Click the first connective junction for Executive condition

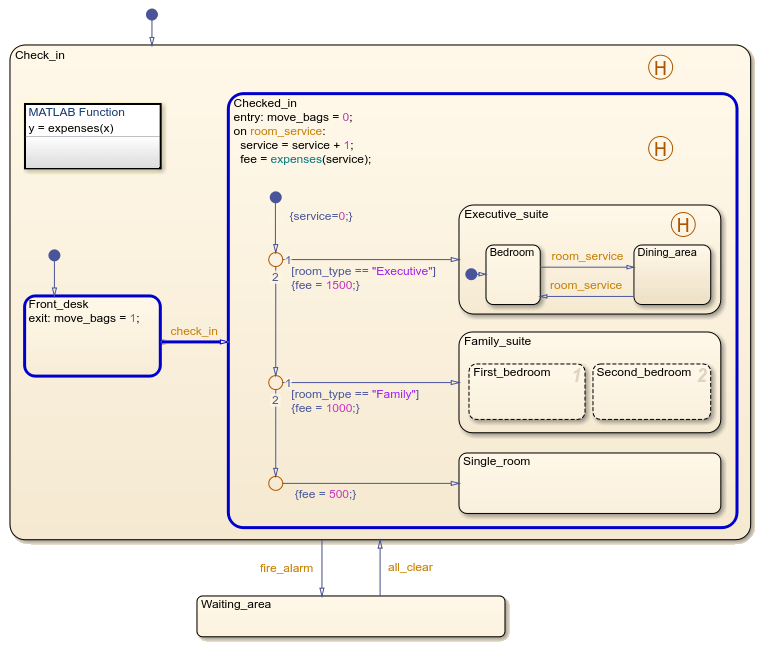276,260
